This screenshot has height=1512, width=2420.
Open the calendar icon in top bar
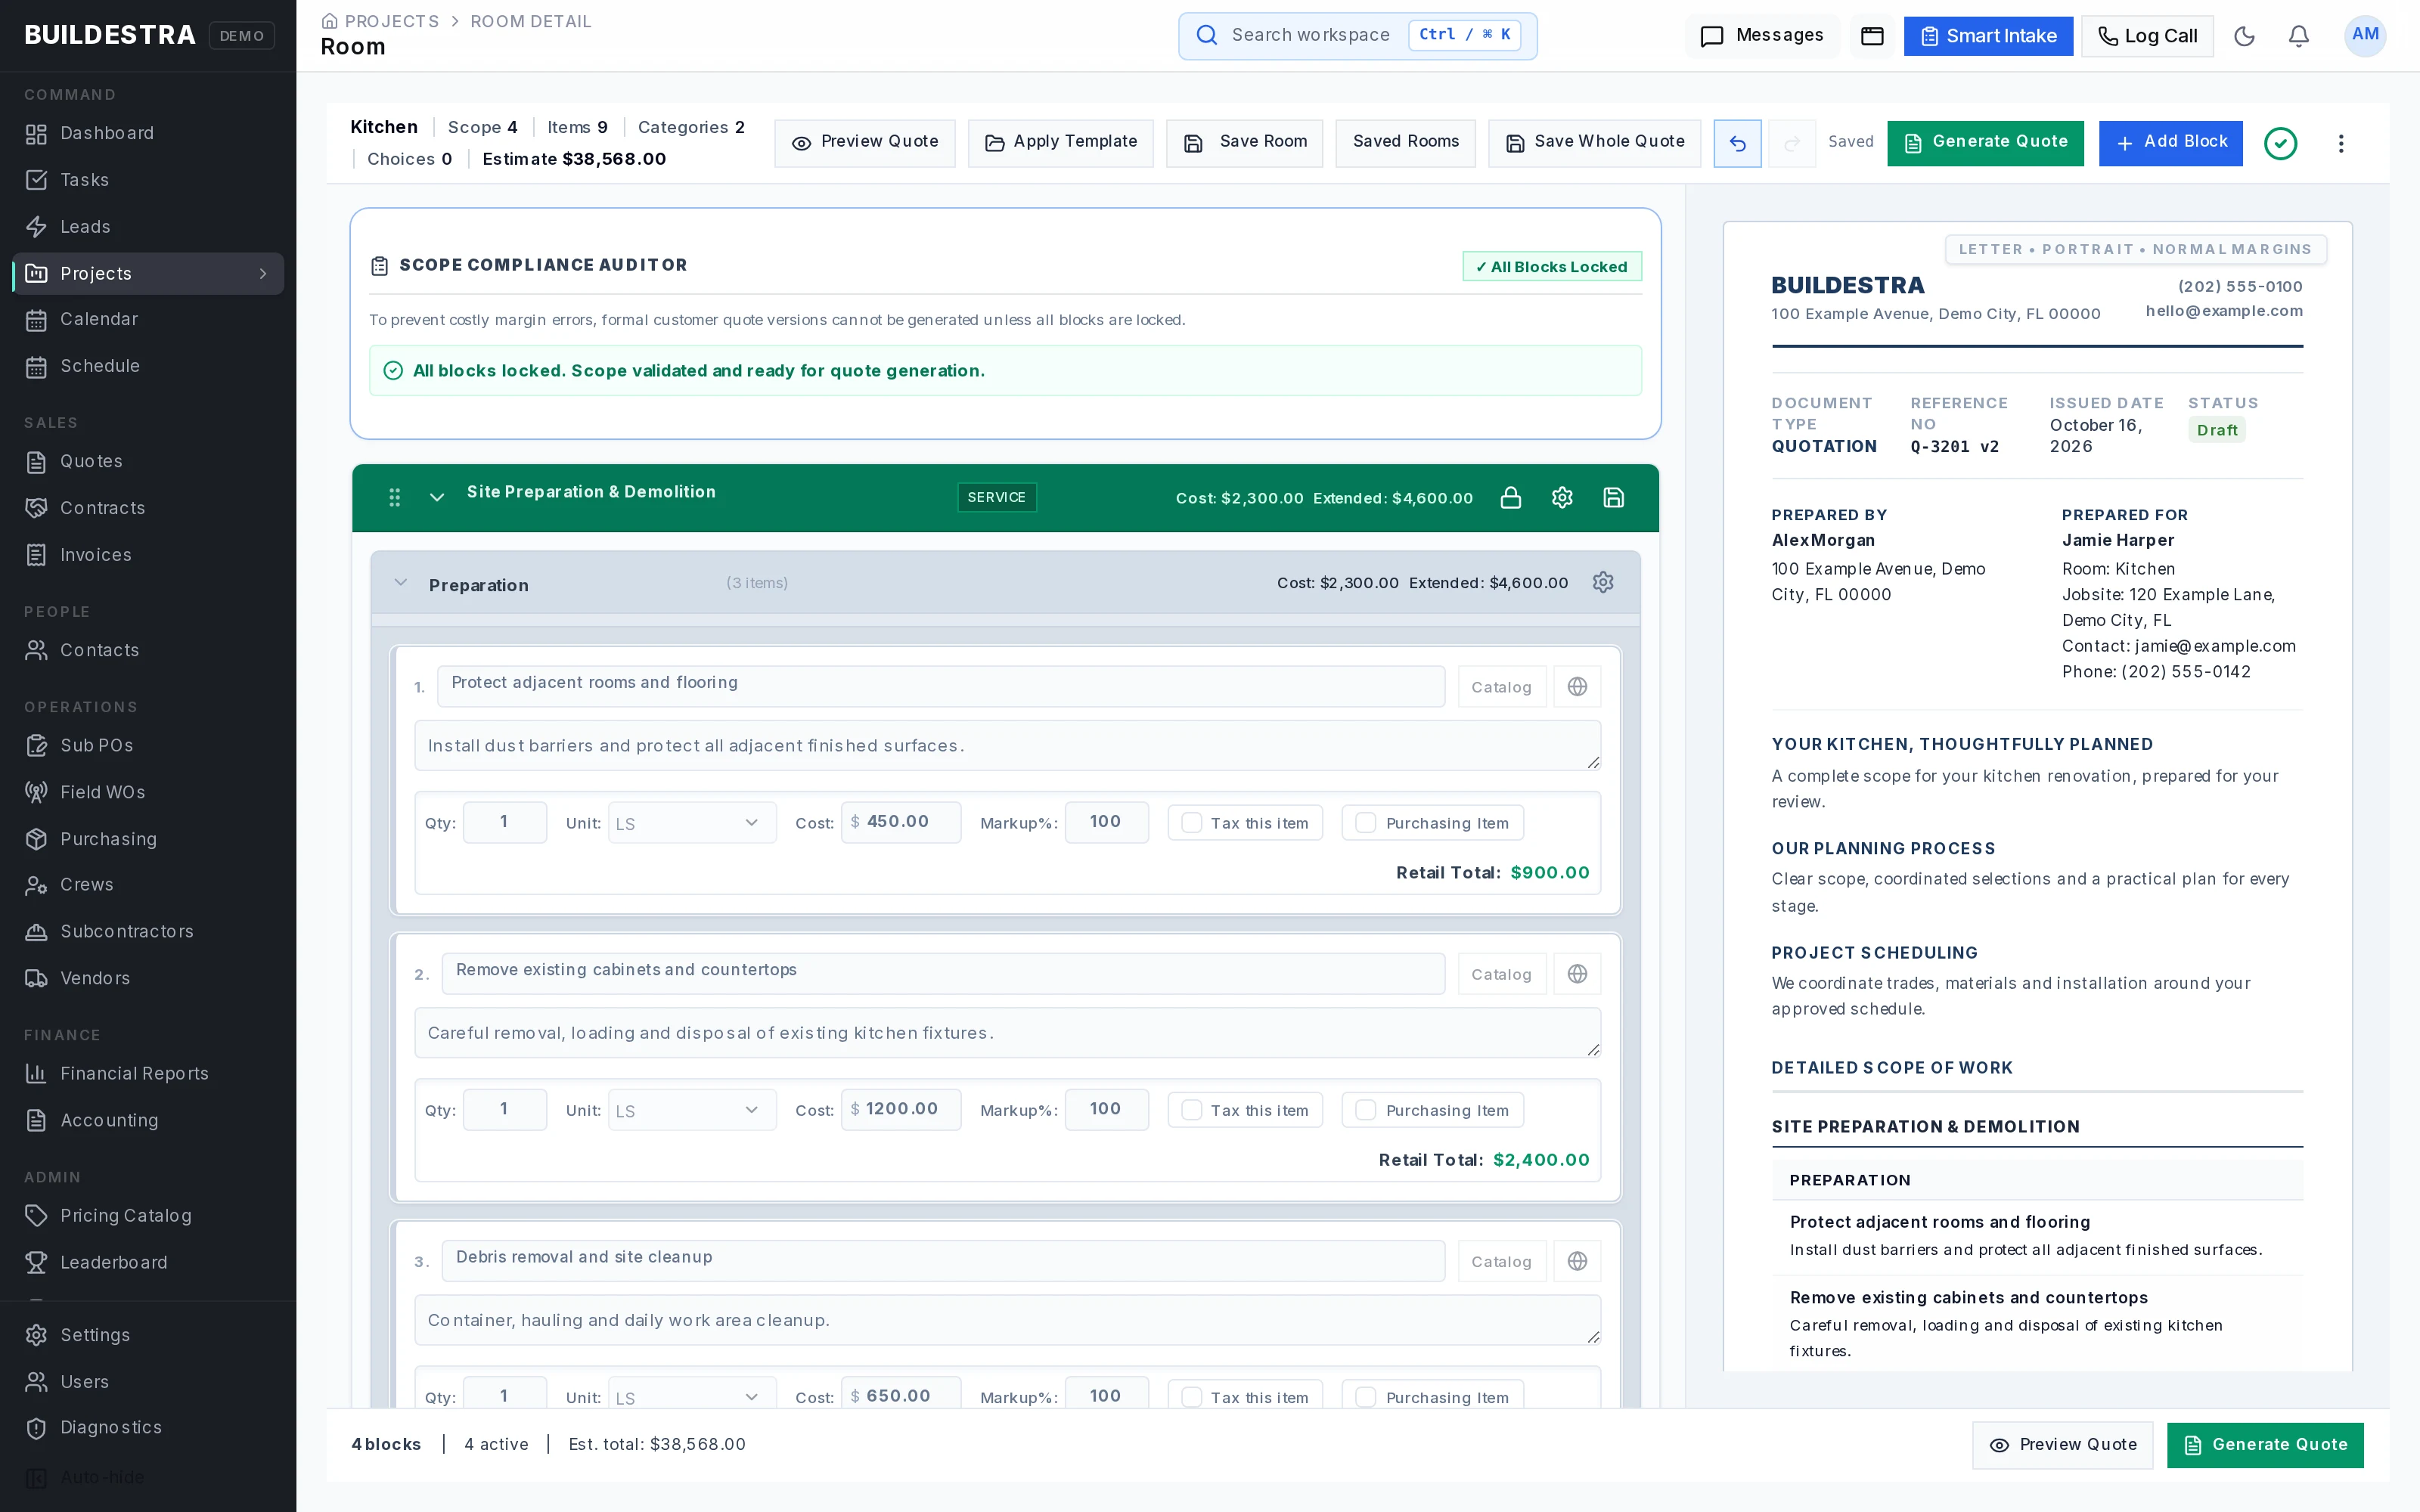click(x=1872, y=36)
